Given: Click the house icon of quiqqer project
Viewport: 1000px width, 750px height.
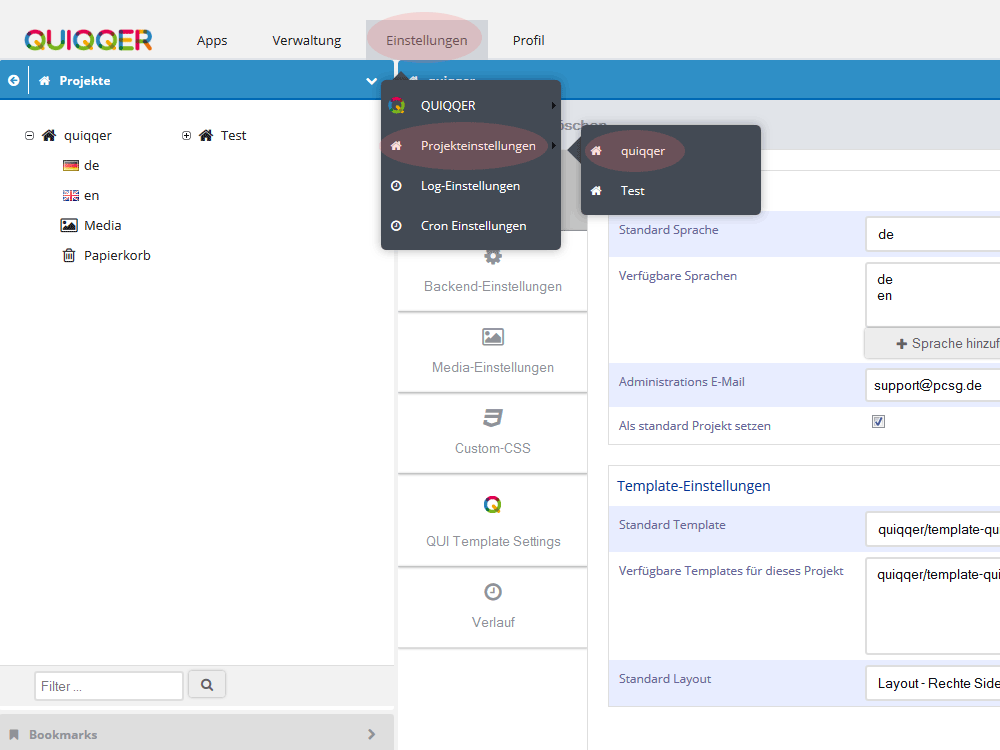Looking at the screenshot, I should pyautogui.click(x=49, y=135).
